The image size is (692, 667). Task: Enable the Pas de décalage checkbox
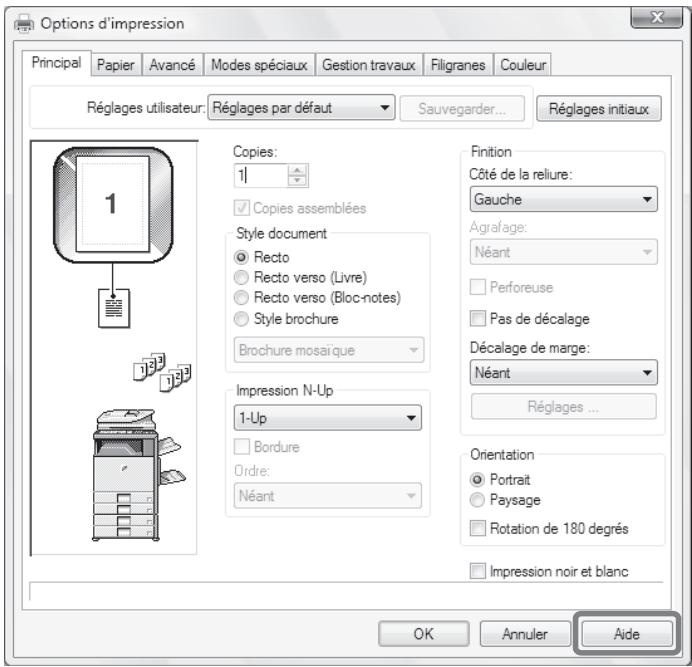(x=478, y=318)
